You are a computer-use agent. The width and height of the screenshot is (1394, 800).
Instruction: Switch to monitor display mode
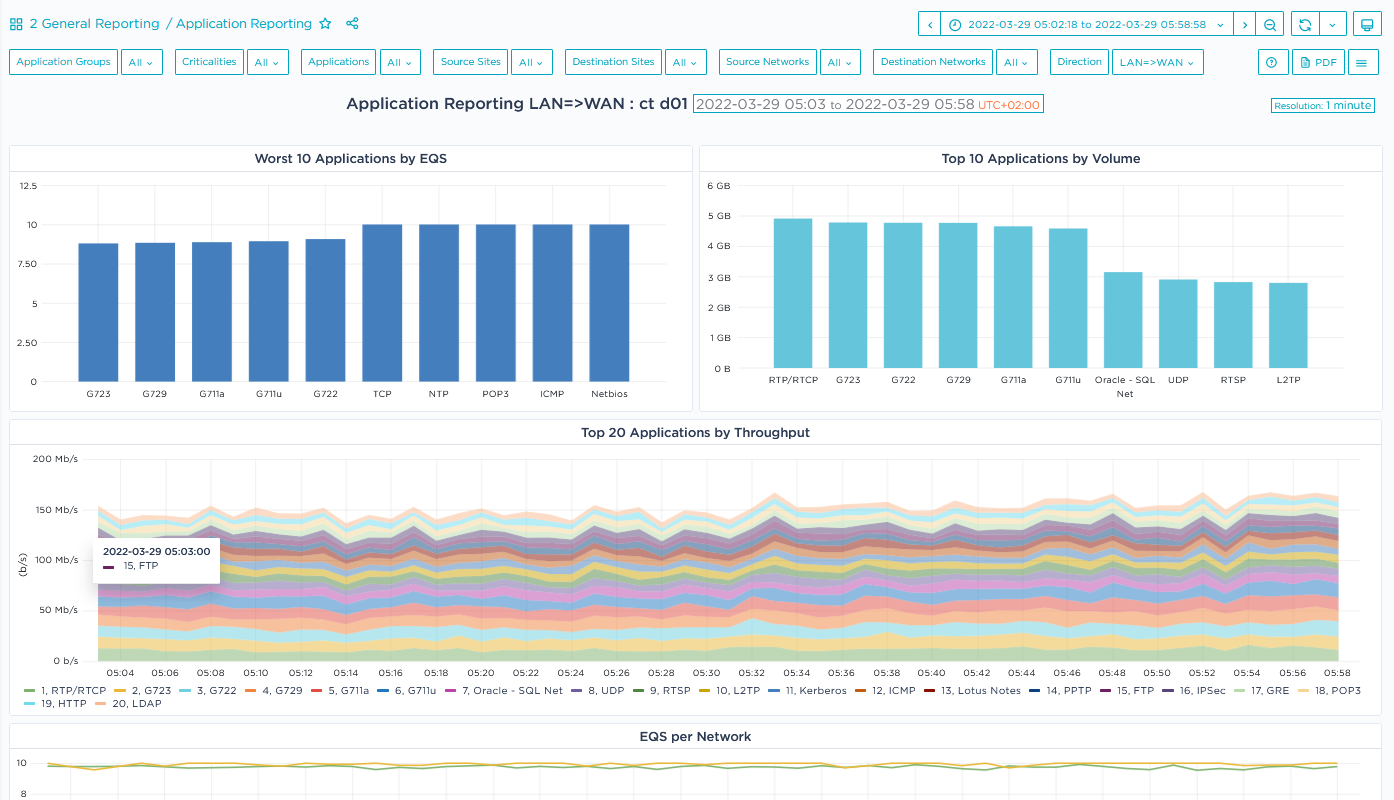(x=1367, y=25)
